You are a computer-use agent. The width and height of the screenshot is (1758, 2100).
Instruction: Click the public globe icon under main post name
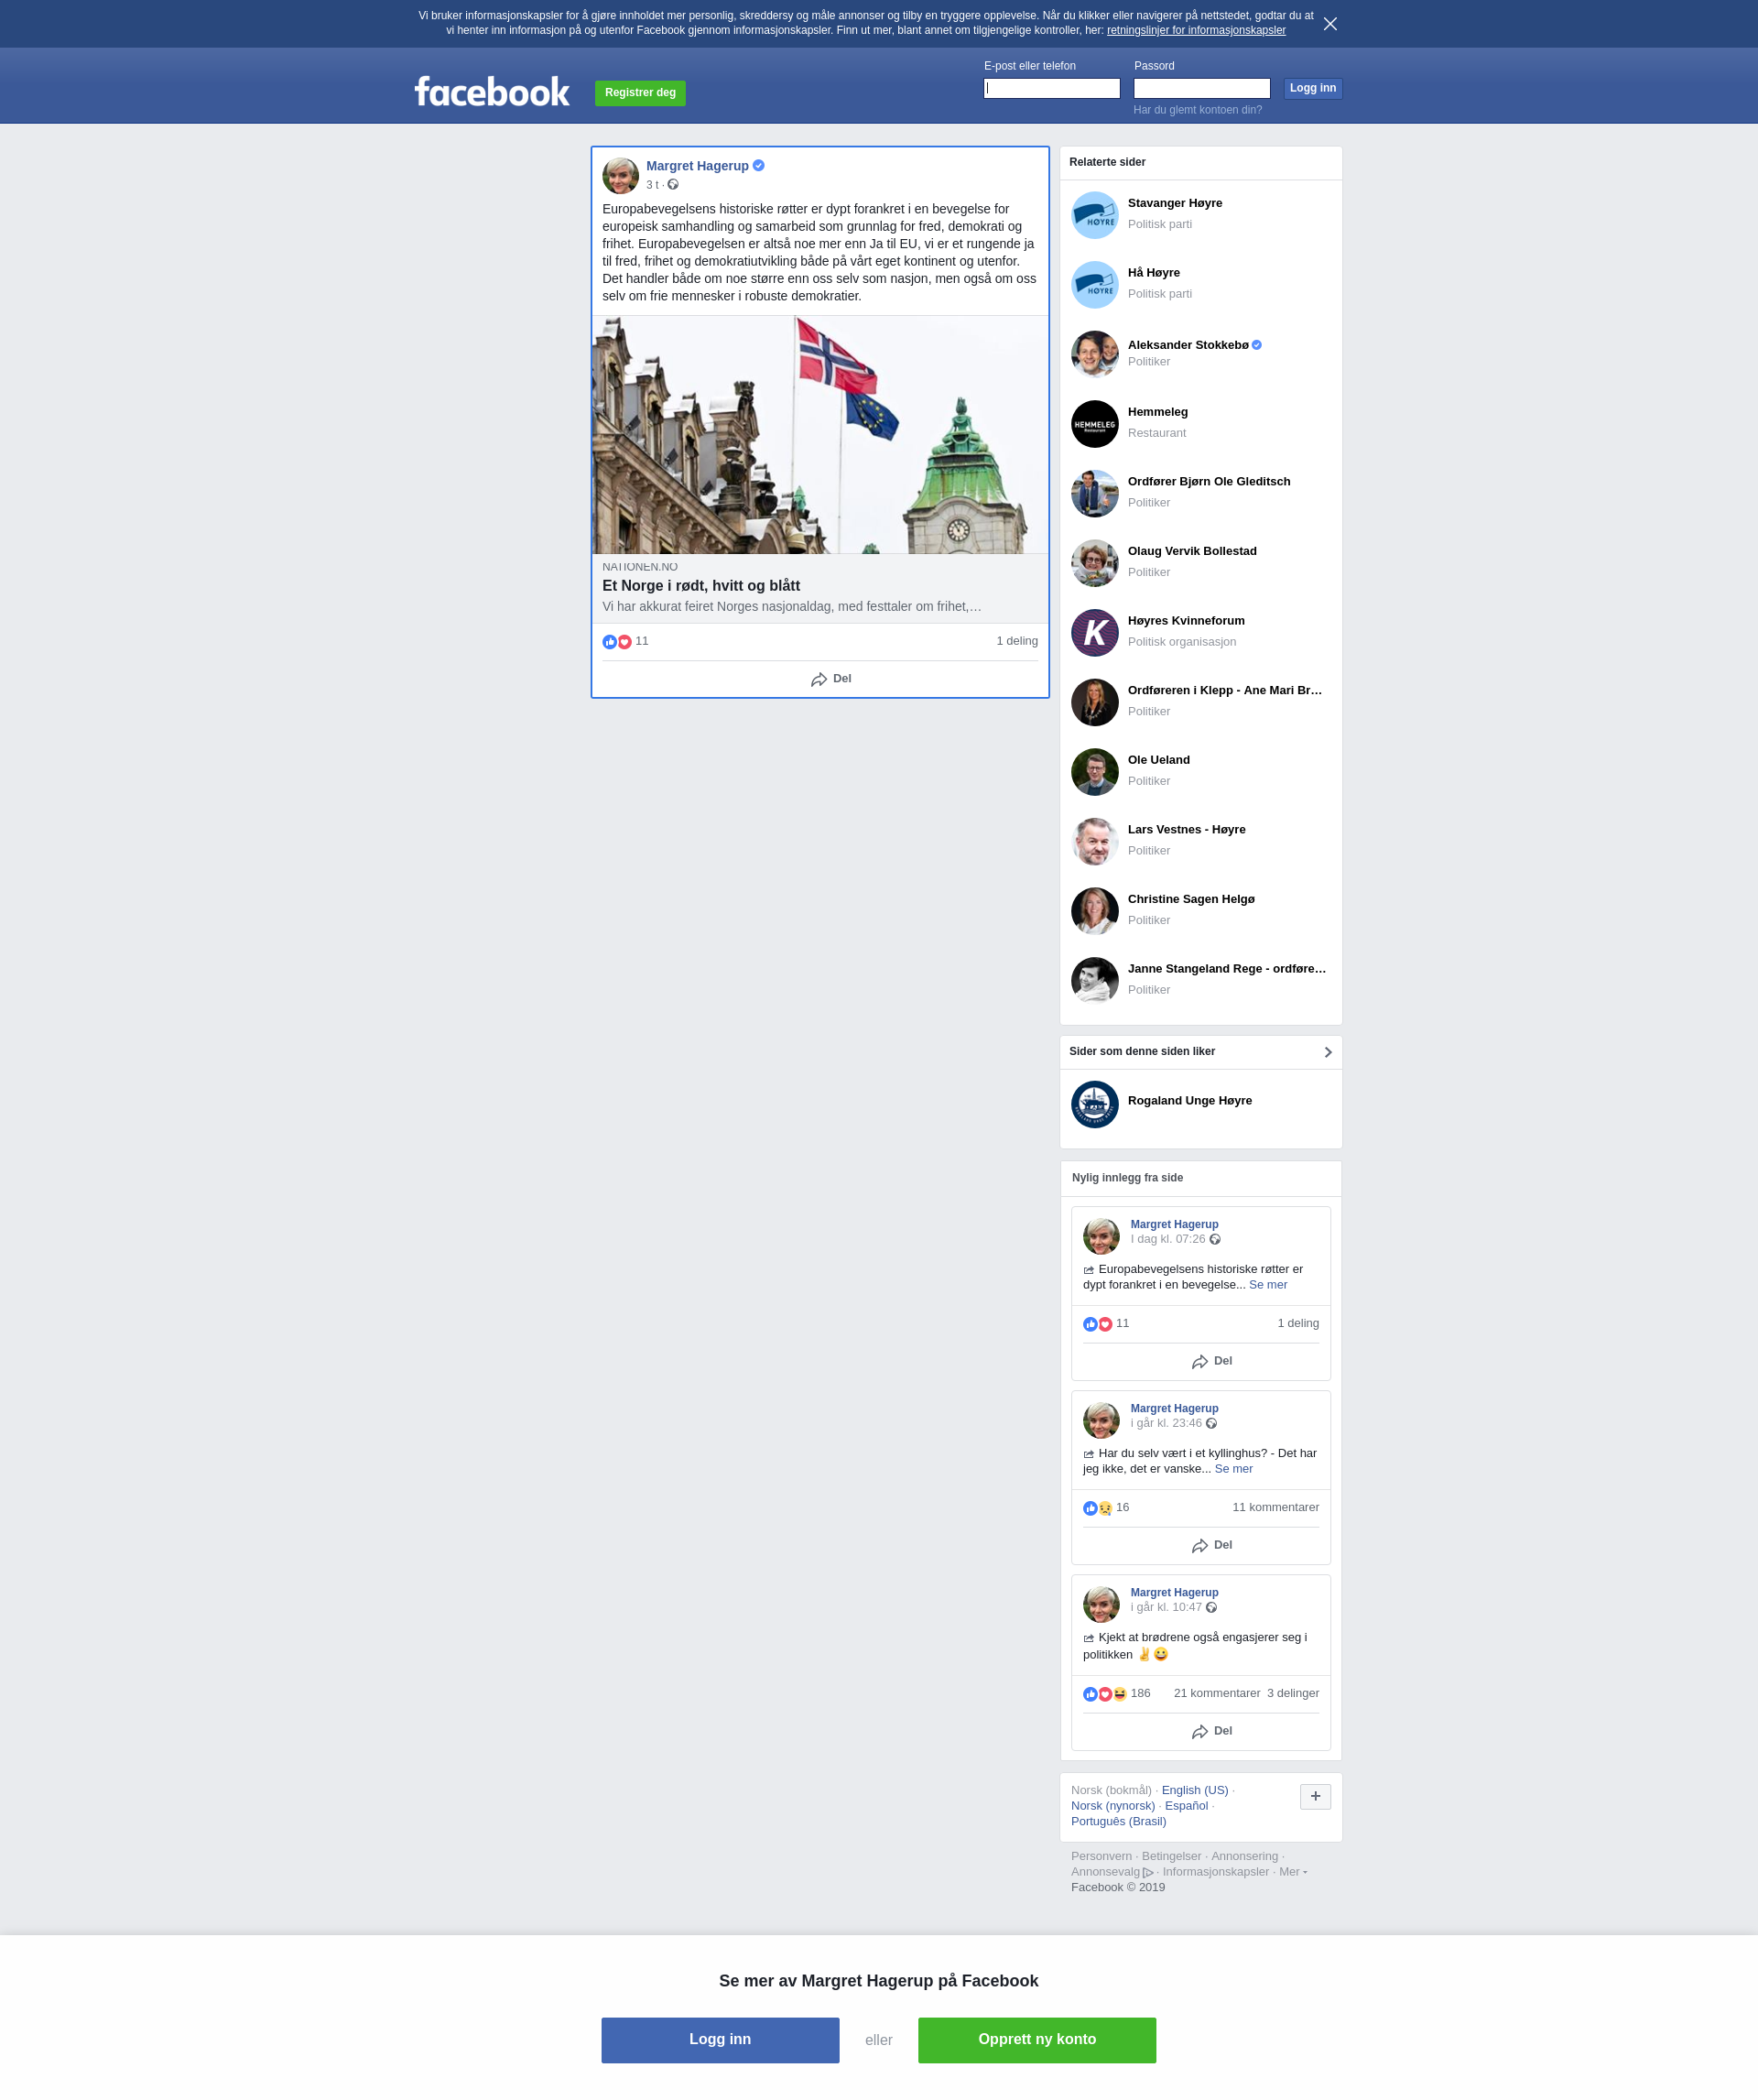(x=673, y=185)
